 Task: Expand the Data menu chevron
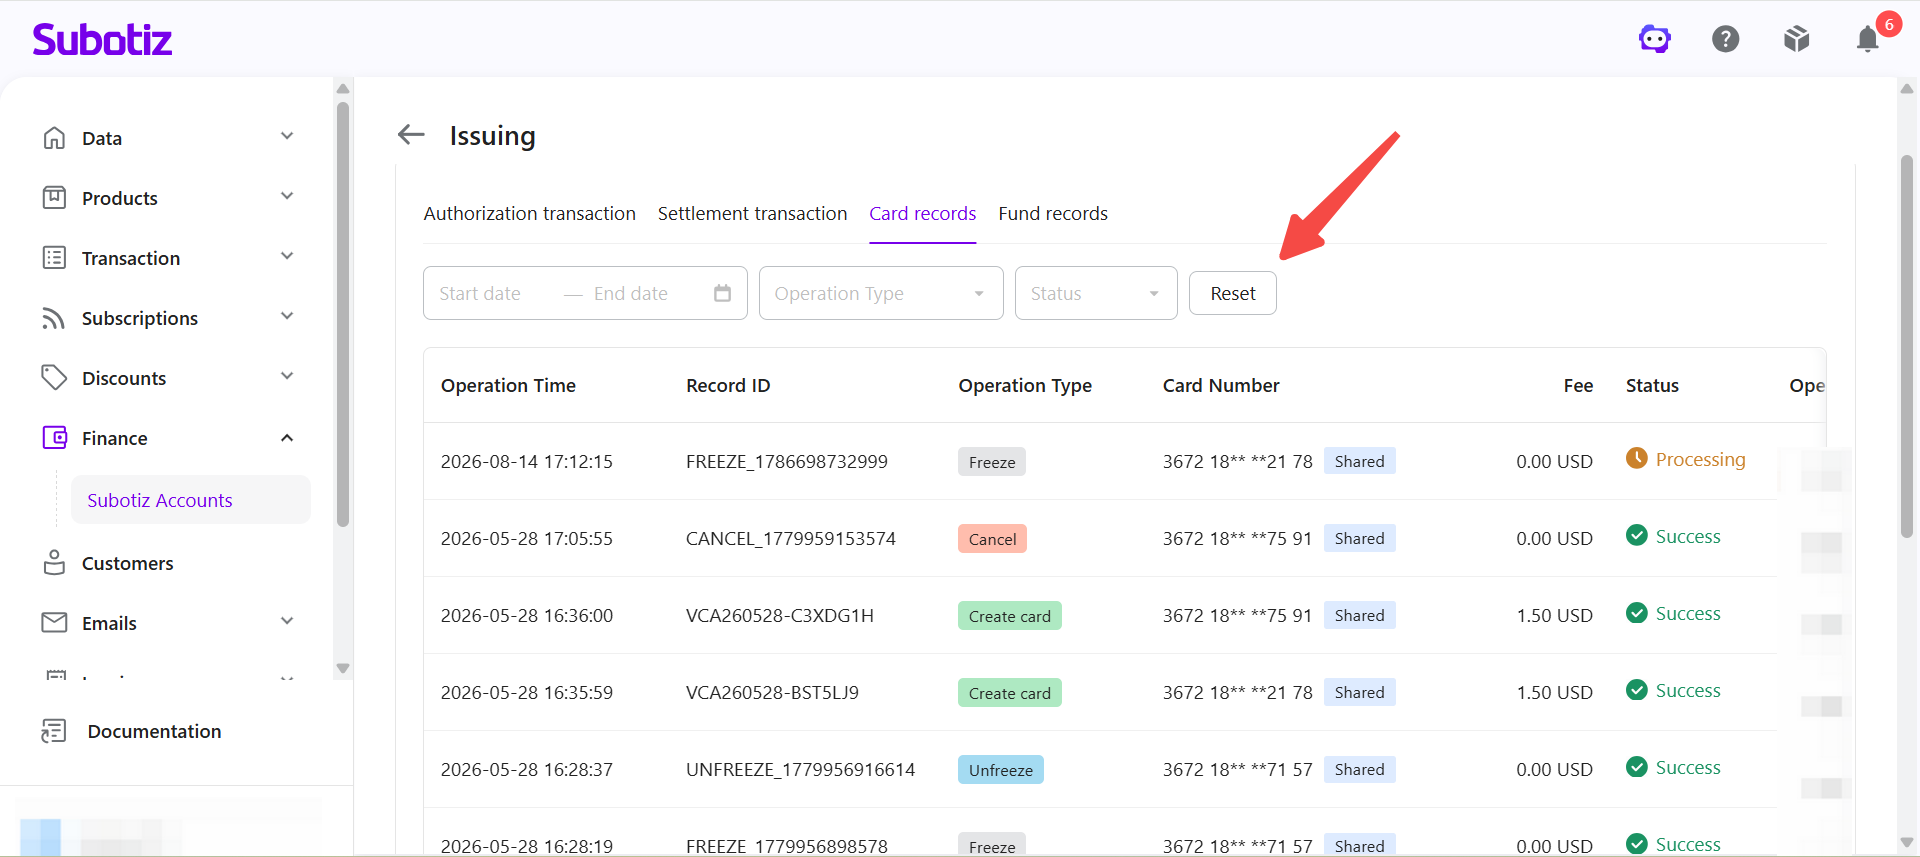287,137
